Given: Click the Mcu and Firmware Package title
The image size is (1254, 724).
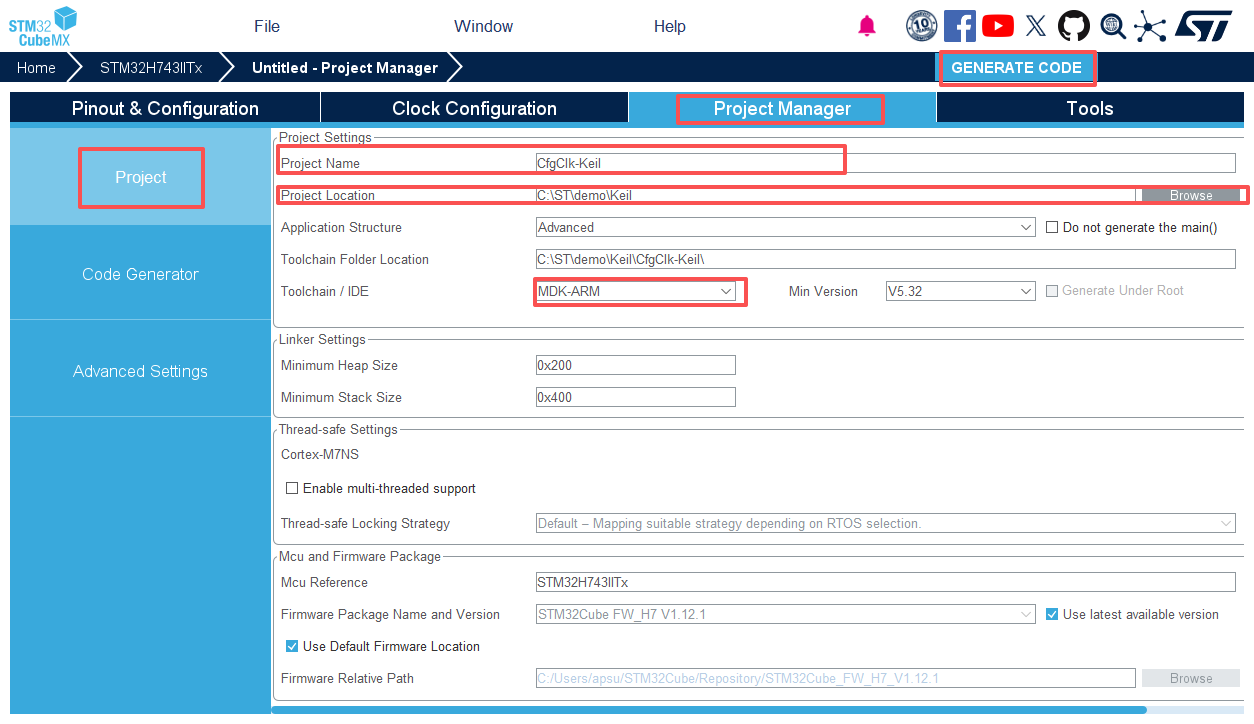Looking at the screenshot, I should click(x=360, y=556).
